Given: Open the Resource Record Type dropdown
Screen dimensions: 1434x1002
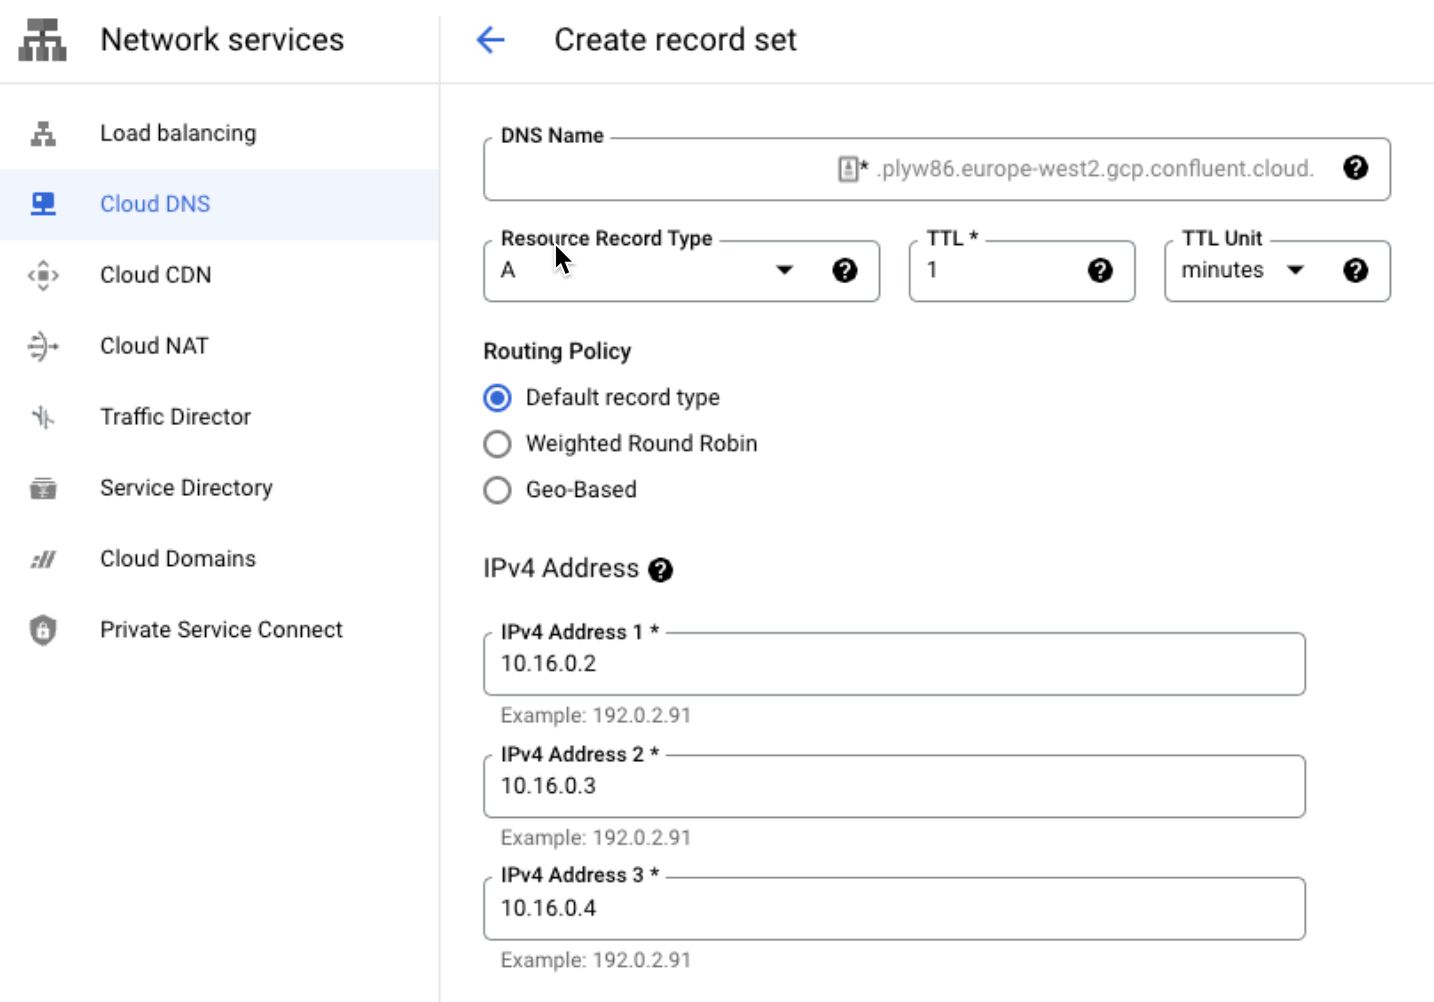Looking at the screenshot, I should (784, 270).
